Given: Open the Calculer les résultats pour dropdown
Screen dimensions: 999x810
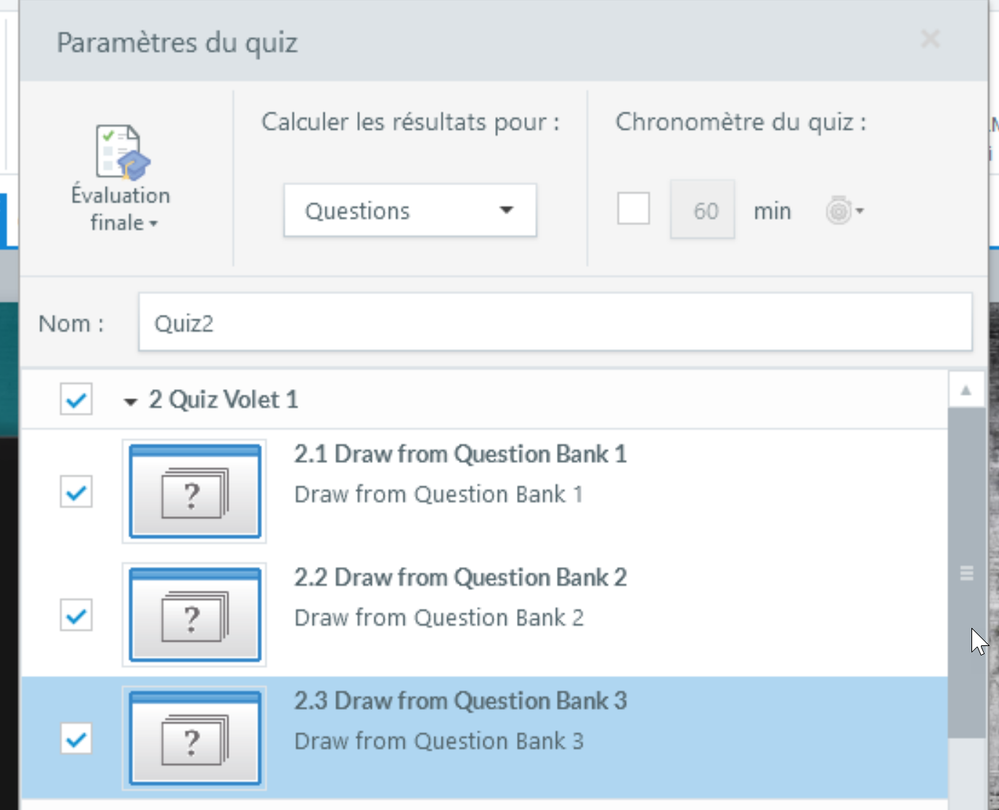Looking at the screenshot, I should (x=410, y=211).
